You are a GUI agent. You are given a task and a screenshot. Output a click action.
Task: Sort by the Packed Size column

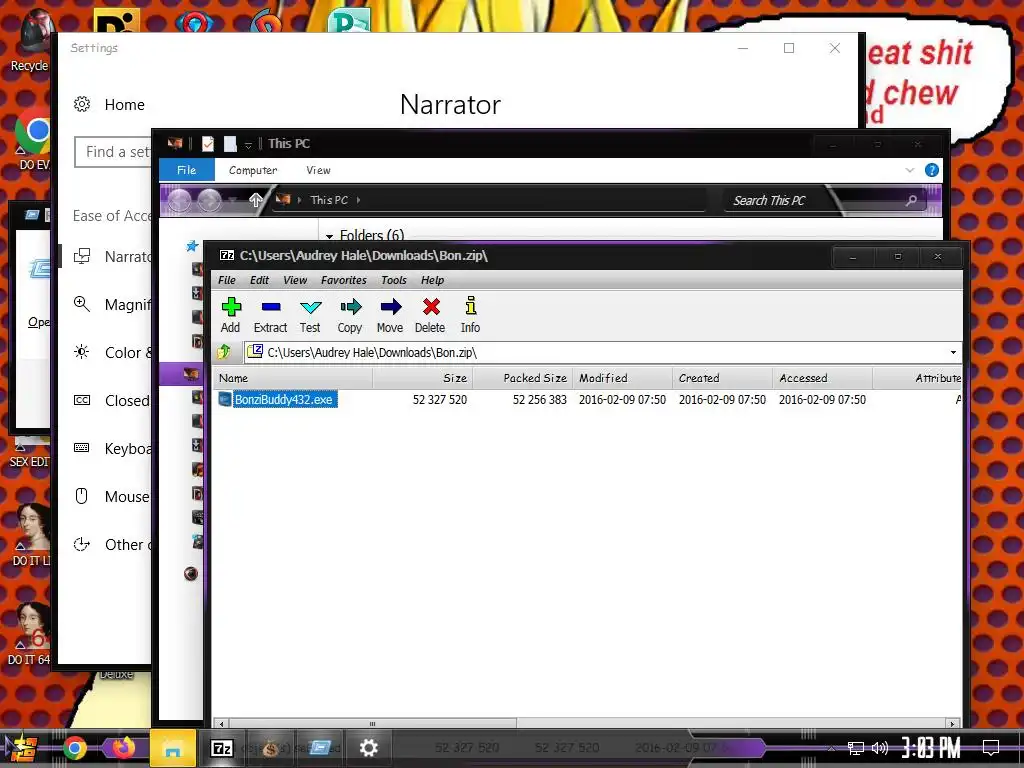point(522,378)
